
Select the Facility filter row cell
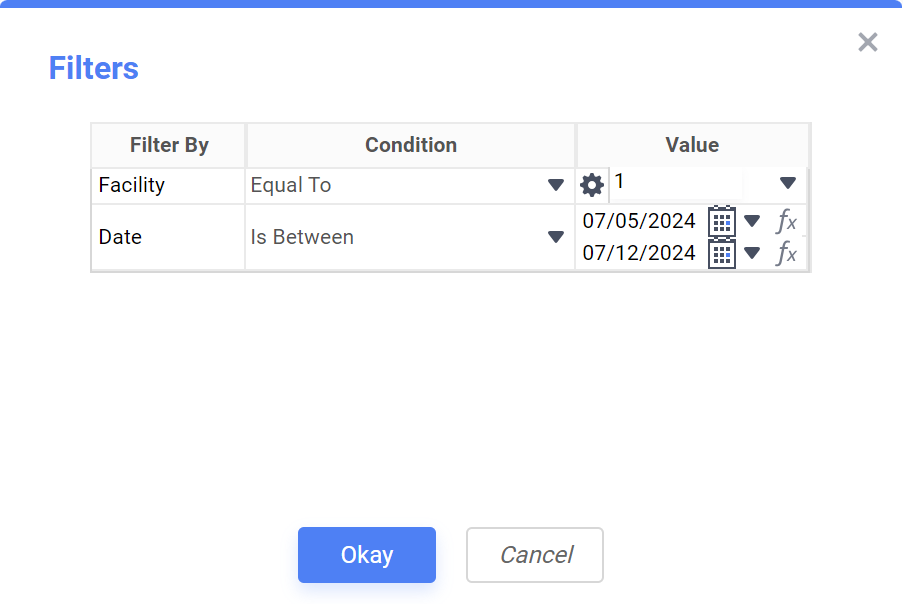click(x=168, y=185)
